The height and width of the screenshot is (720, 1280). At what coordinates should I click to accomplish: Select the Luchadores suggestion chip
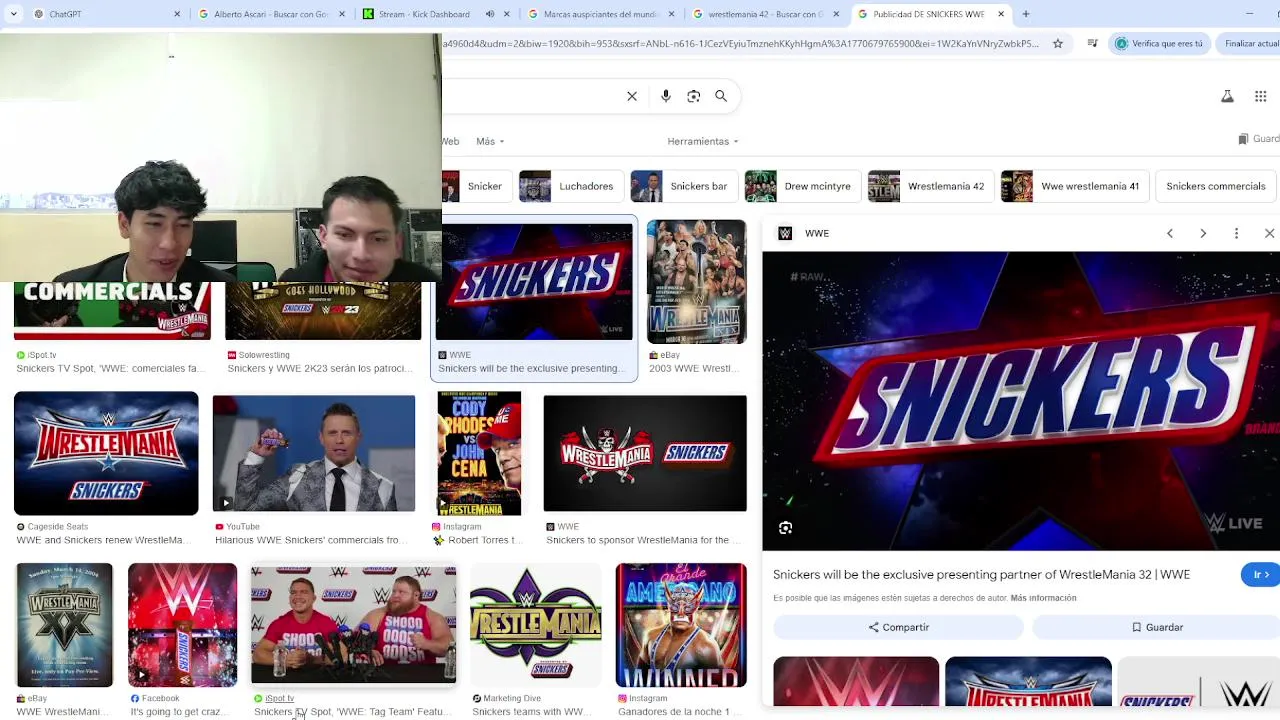tap(570, 186)
